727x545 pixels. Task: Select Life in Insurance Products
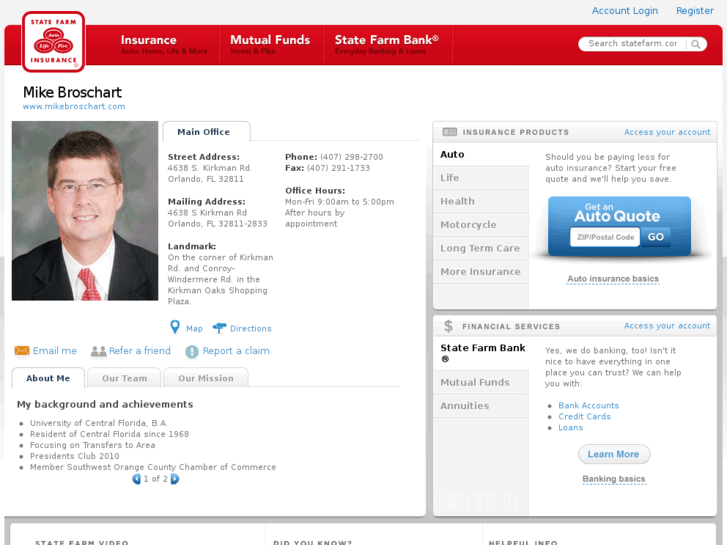pos(481,178)
